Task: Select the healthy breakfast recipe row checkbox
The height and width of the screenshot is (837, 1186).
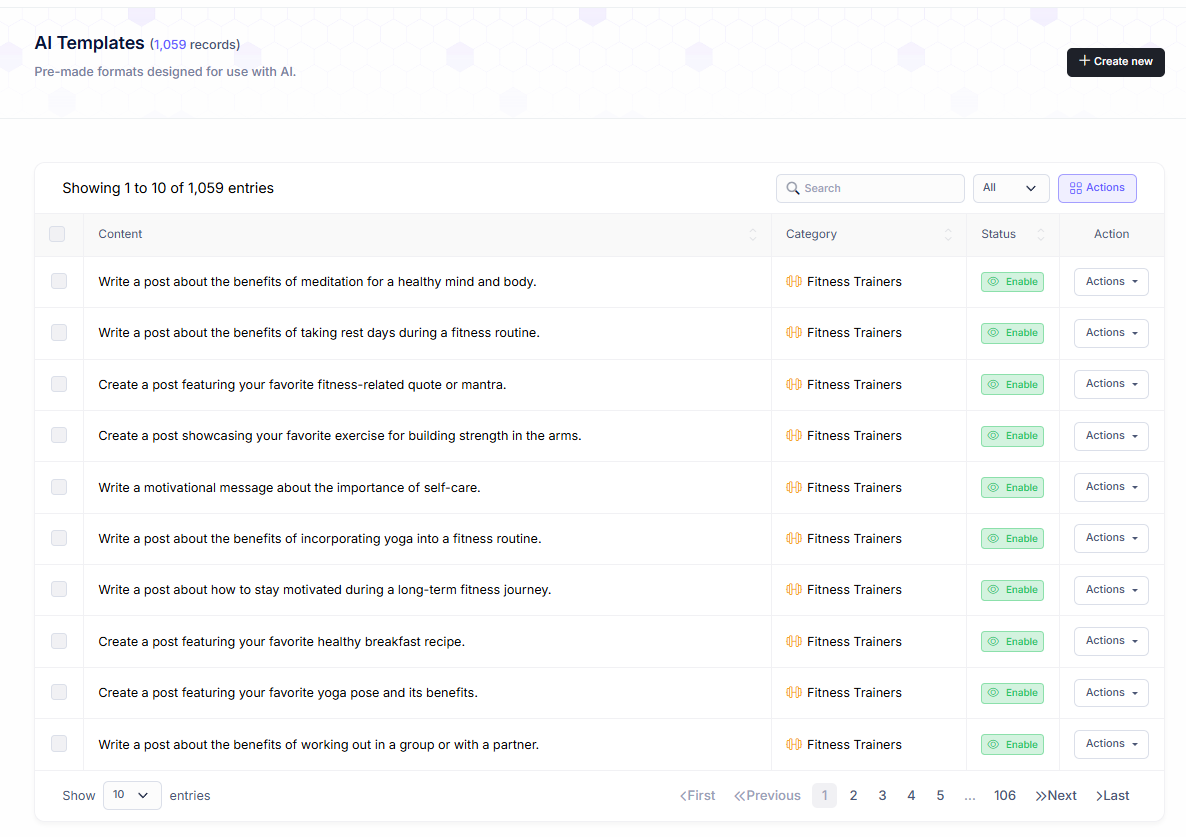Action: pyautogui.click(x=59, y=641)
